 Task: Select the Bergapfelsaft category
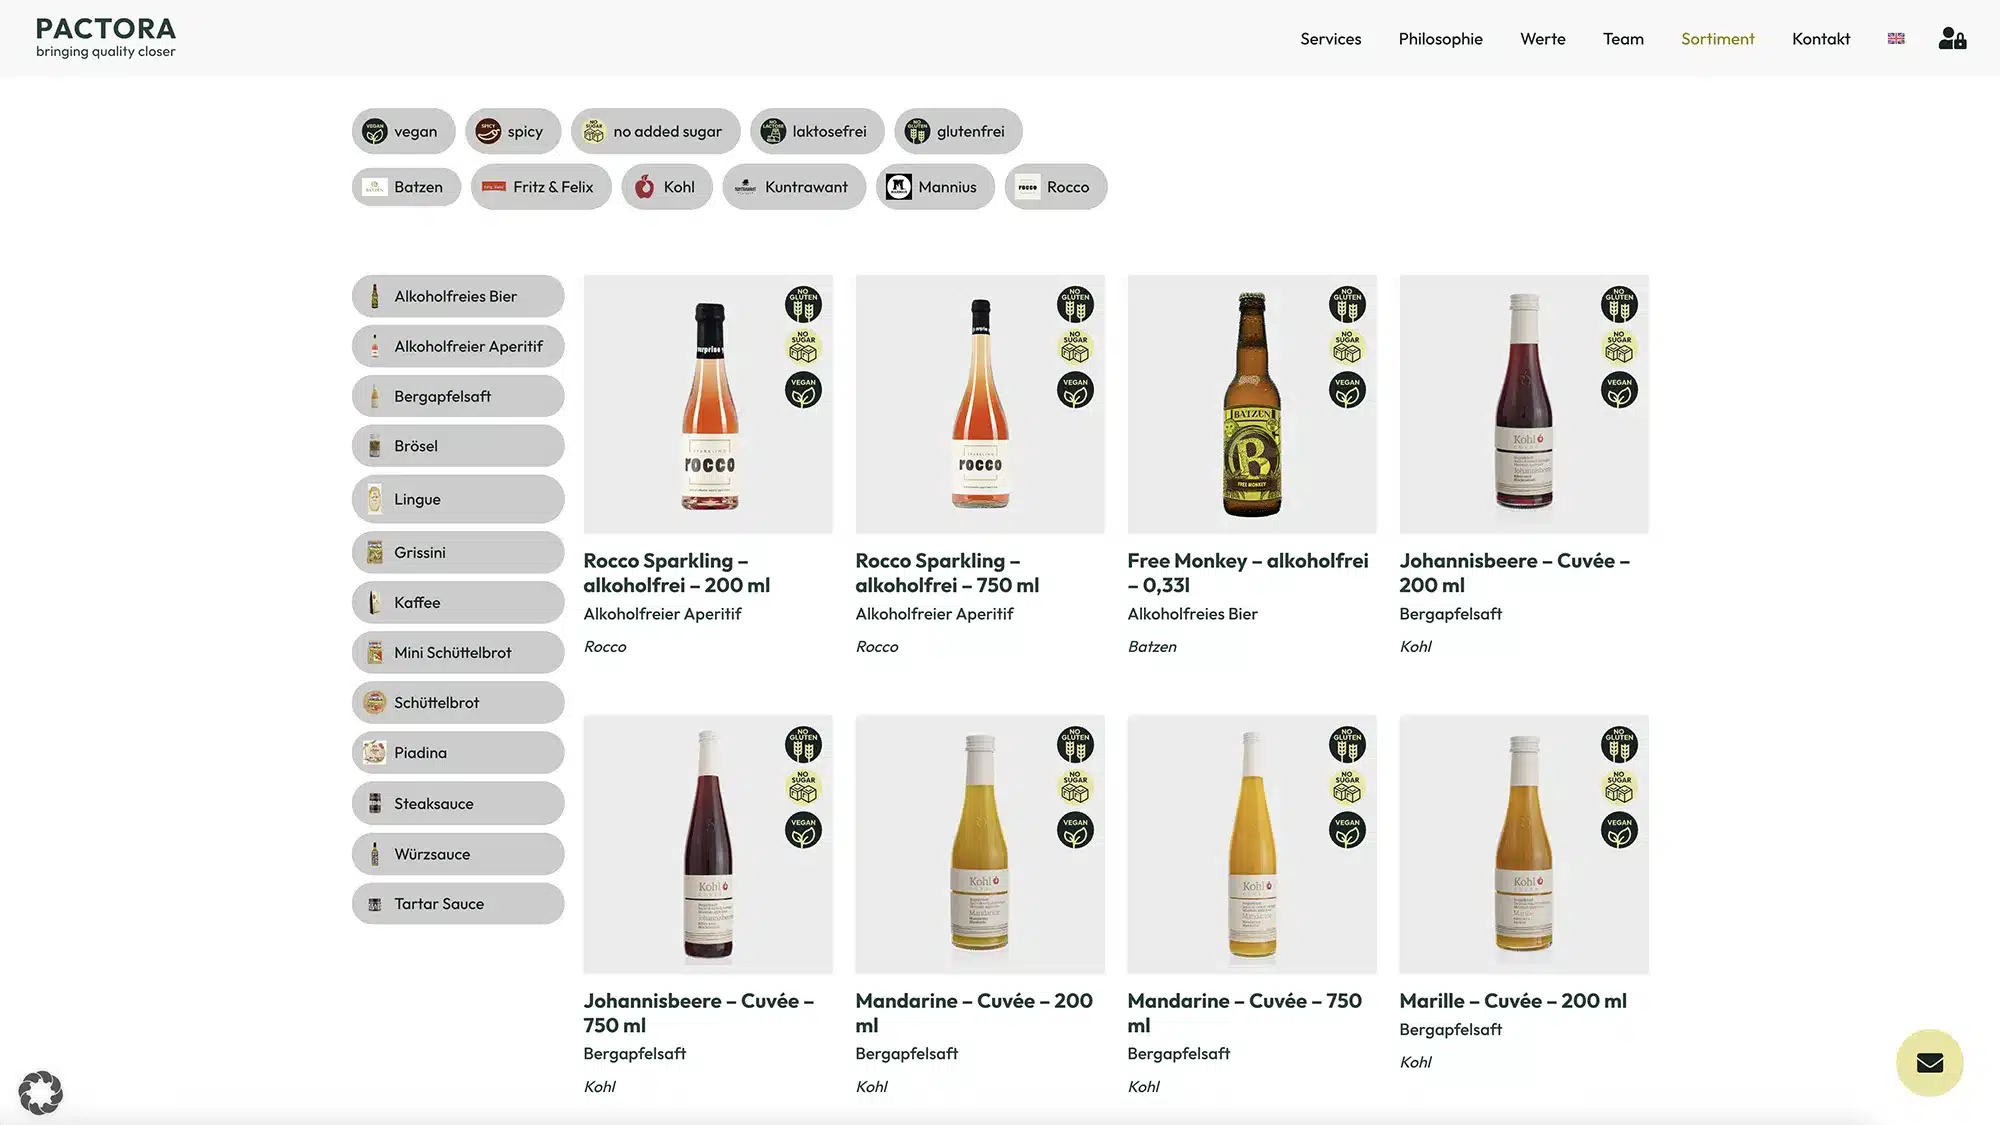(458, 396)
